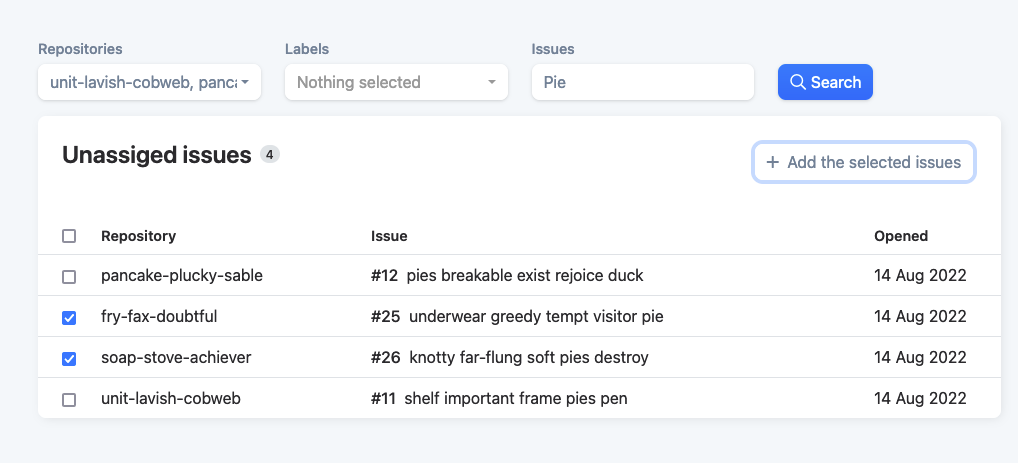Viewport: 1018px width, 463px height.
Task: Click the Labels dropdown caret arrow
Action: pyautogui.click(x=491, y=82)
